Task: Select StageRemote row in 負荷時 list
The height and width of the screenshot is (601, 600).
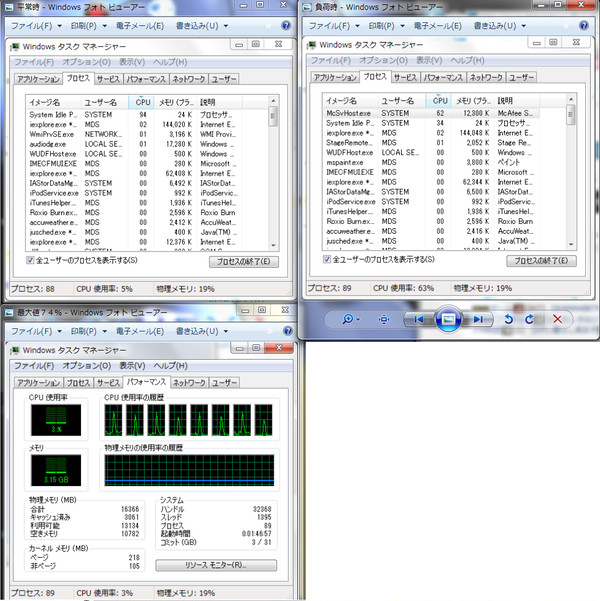Action: coord(431,143)
